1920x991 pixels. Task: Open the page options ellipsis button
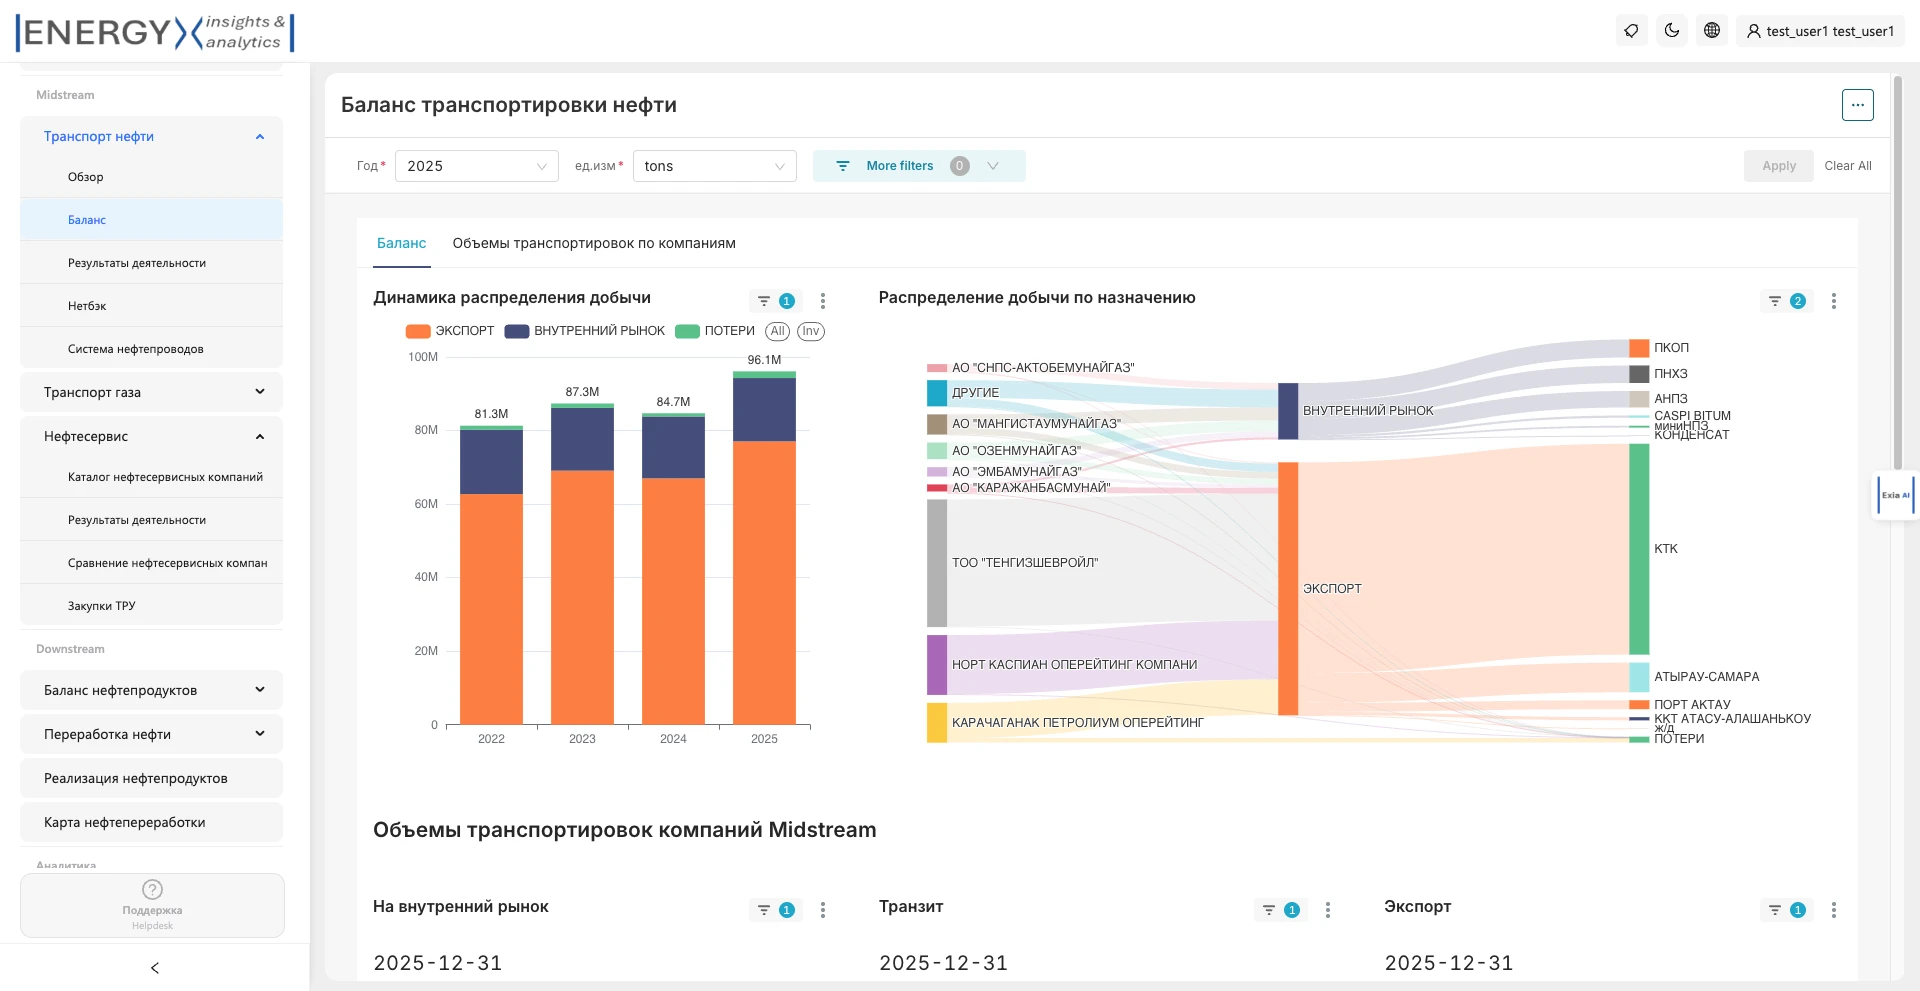[x=1857, y=105]
